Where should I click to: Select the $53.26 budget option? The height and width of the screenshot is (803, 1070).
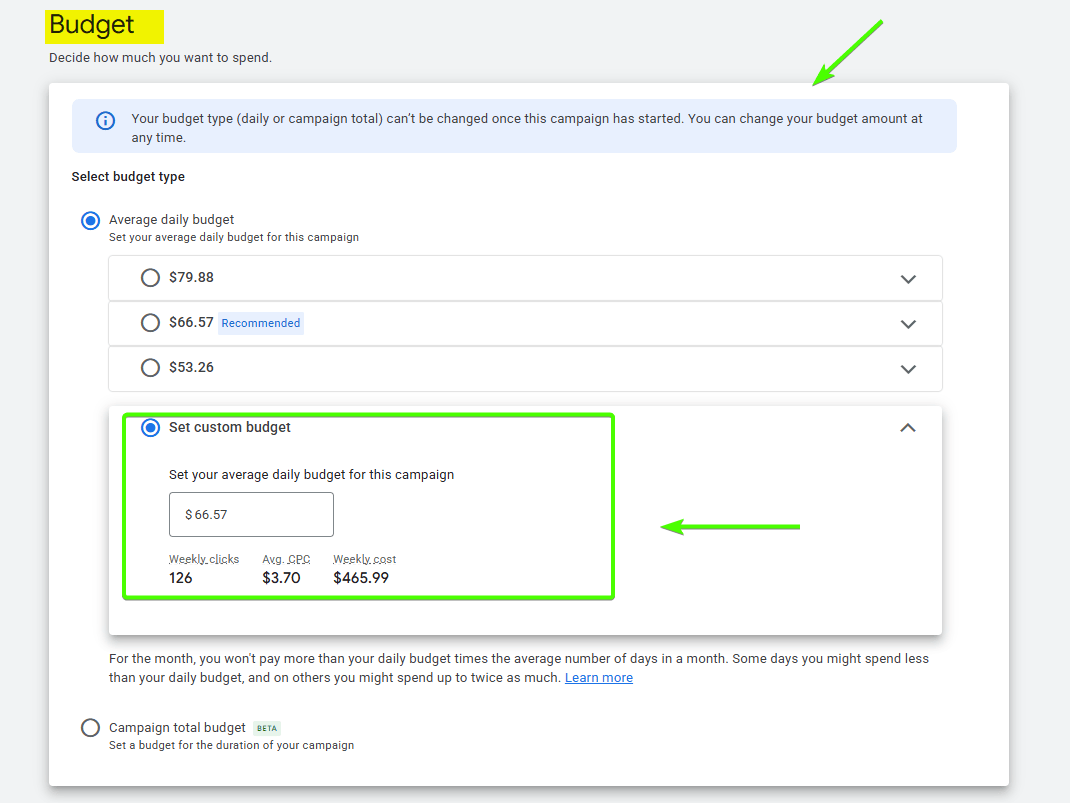(150, 368)
